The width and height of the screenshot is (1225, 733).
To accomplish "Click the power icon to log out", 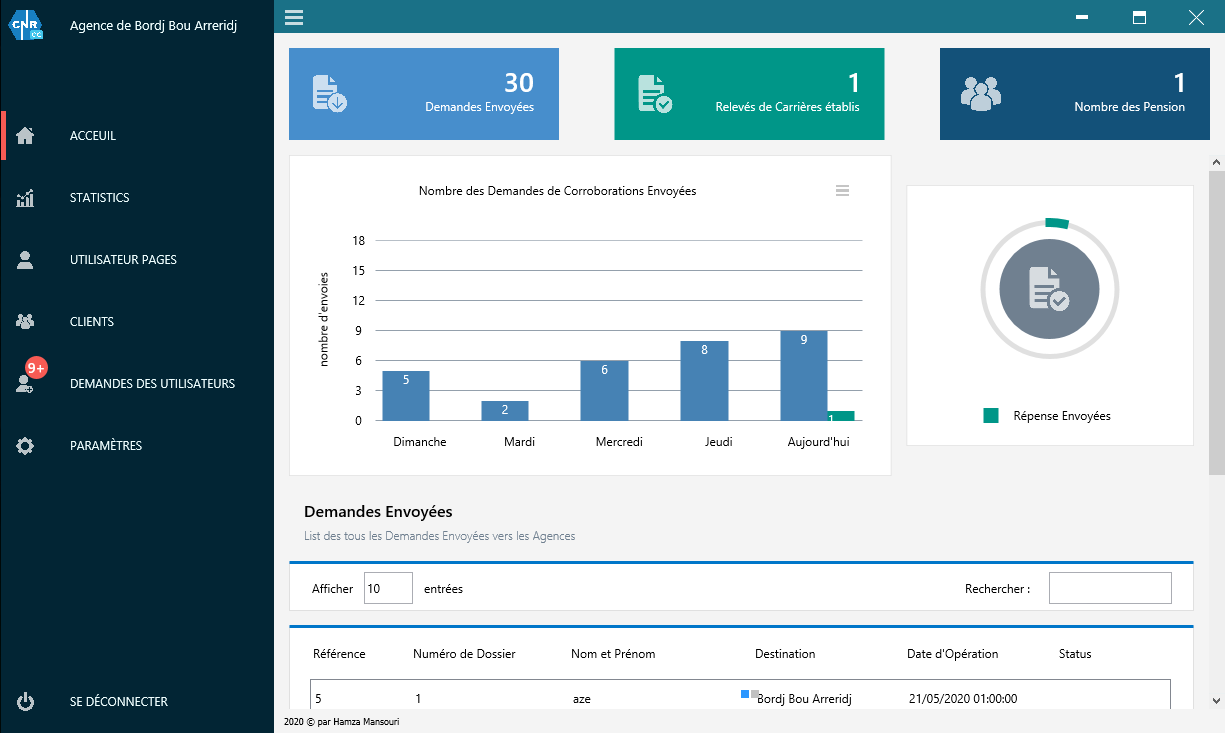I will pyautogui.click(x=26, y=702).
